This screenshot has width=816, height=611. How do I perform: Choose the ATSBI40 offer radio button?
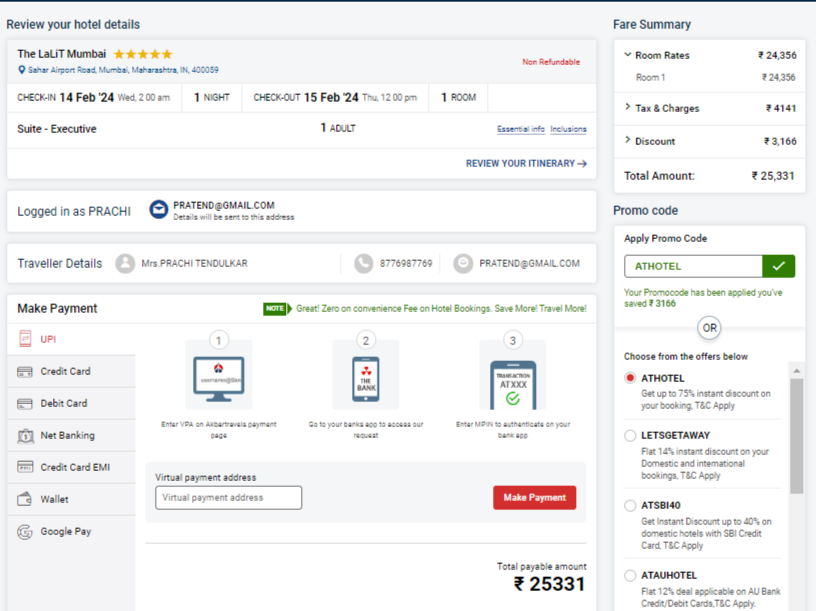630,506
